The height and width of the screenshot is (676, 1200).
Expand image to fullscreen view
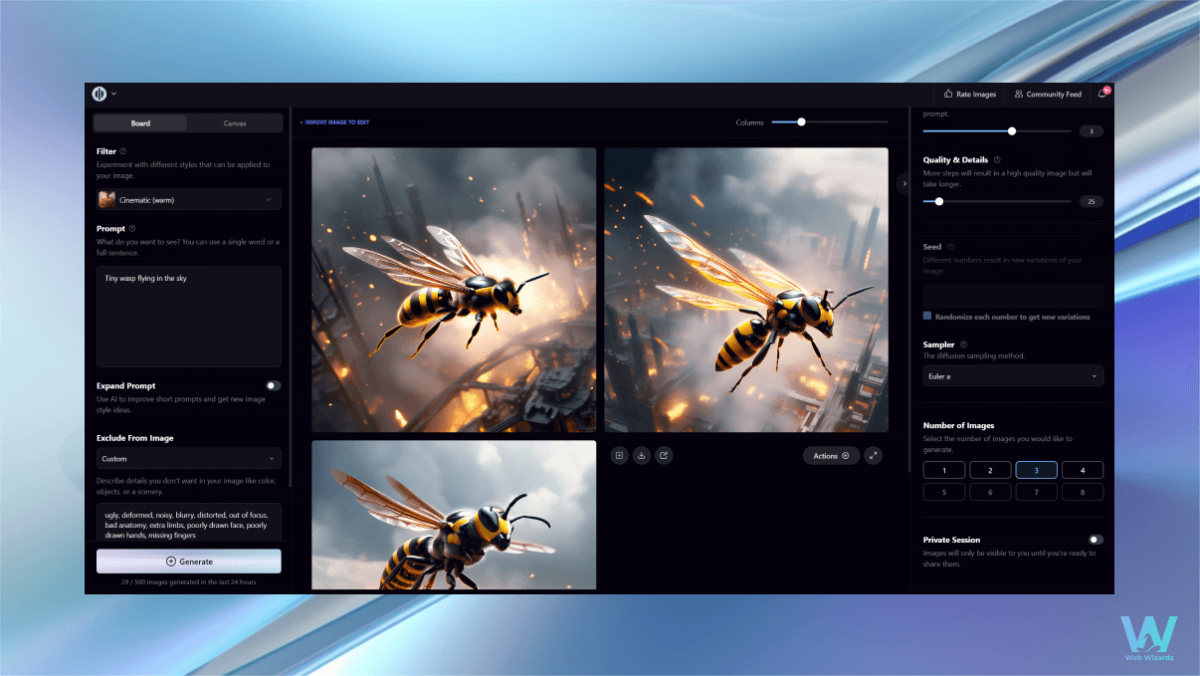coord(873,456)
